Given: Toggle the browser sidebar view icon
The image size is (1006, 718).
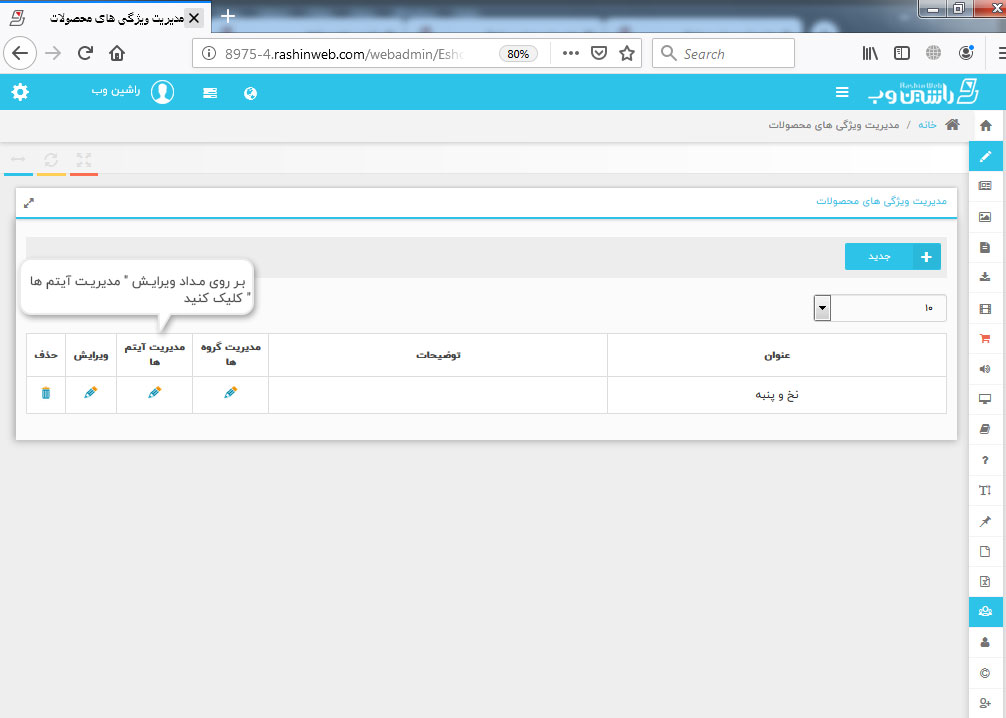Looking at the screenshot, I should [902, 53].
